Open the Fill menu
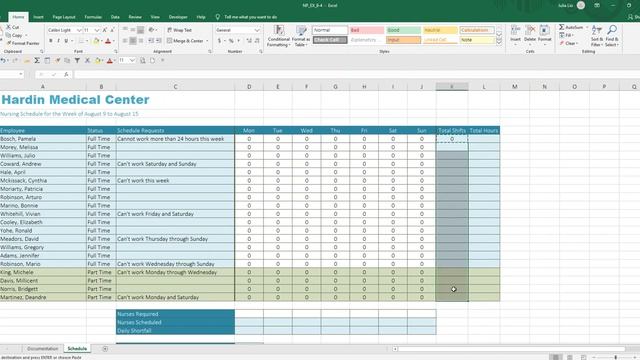Viewport: 640px width, 360px height. point(567,35)
